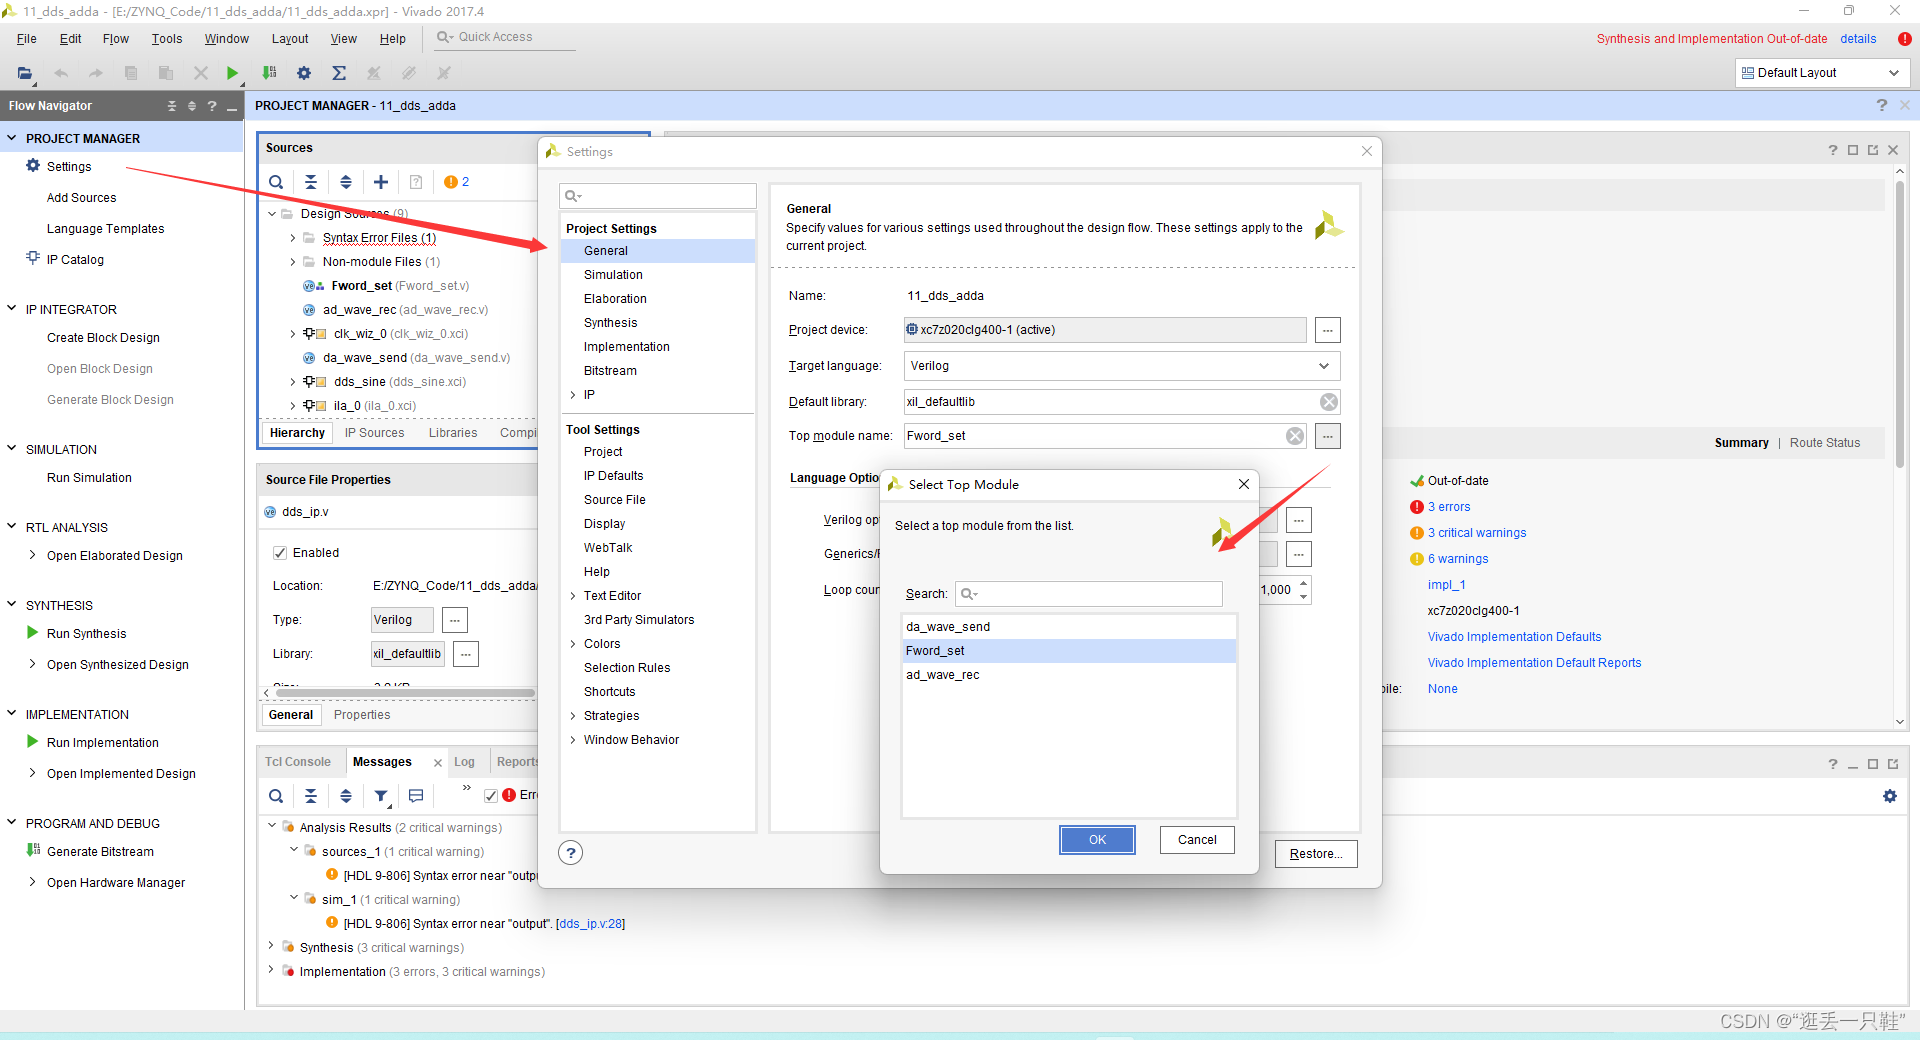Select Simulation in Project Settings
Image resolution: width=1920 pixels, height=1040 pixels.
pyautogui.click(x=613, y=275)
